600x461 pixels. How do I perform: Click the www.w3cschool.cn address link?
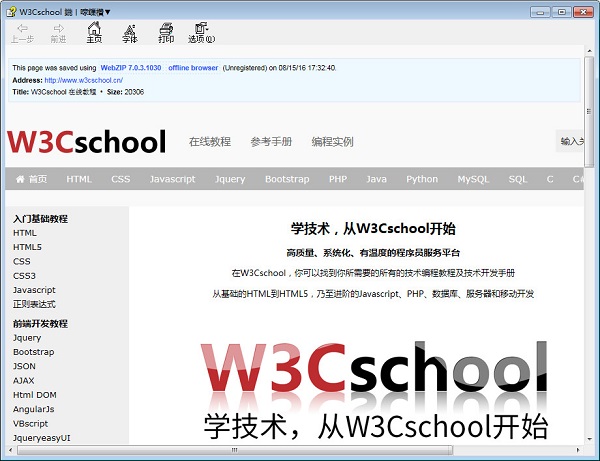[x=83, y=79]
